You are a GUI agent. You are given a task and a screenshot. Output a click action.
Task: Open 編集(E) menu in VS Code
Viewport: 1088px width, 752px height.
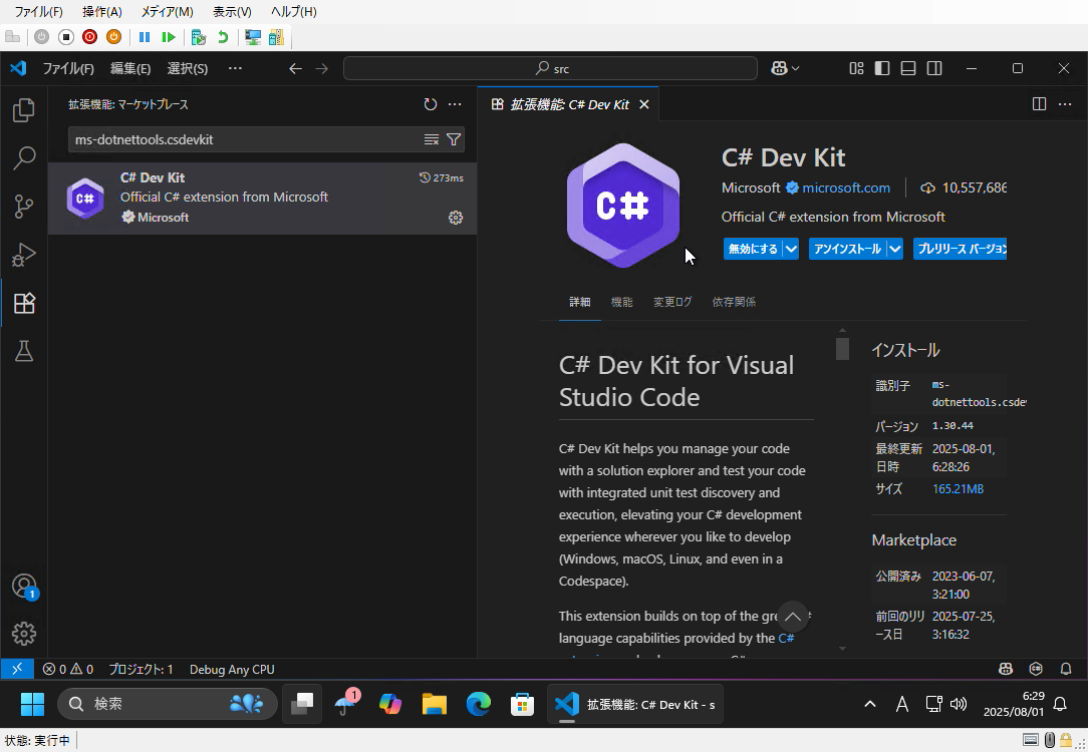130,68
